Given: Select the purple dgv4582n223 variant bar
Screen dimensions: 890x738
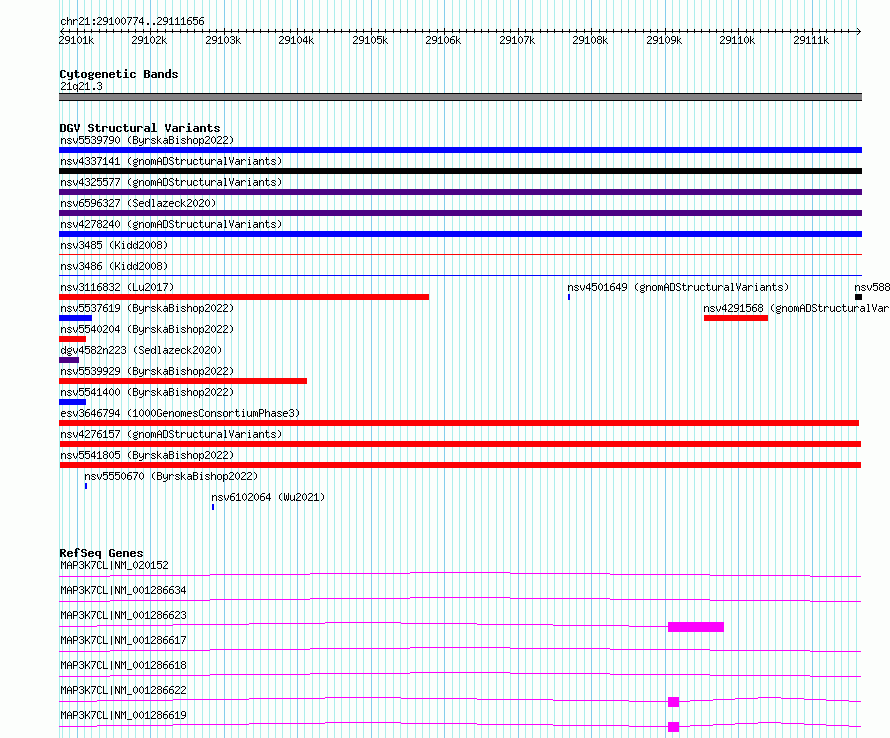Looking at the screenshot, I should pos(69,360).
